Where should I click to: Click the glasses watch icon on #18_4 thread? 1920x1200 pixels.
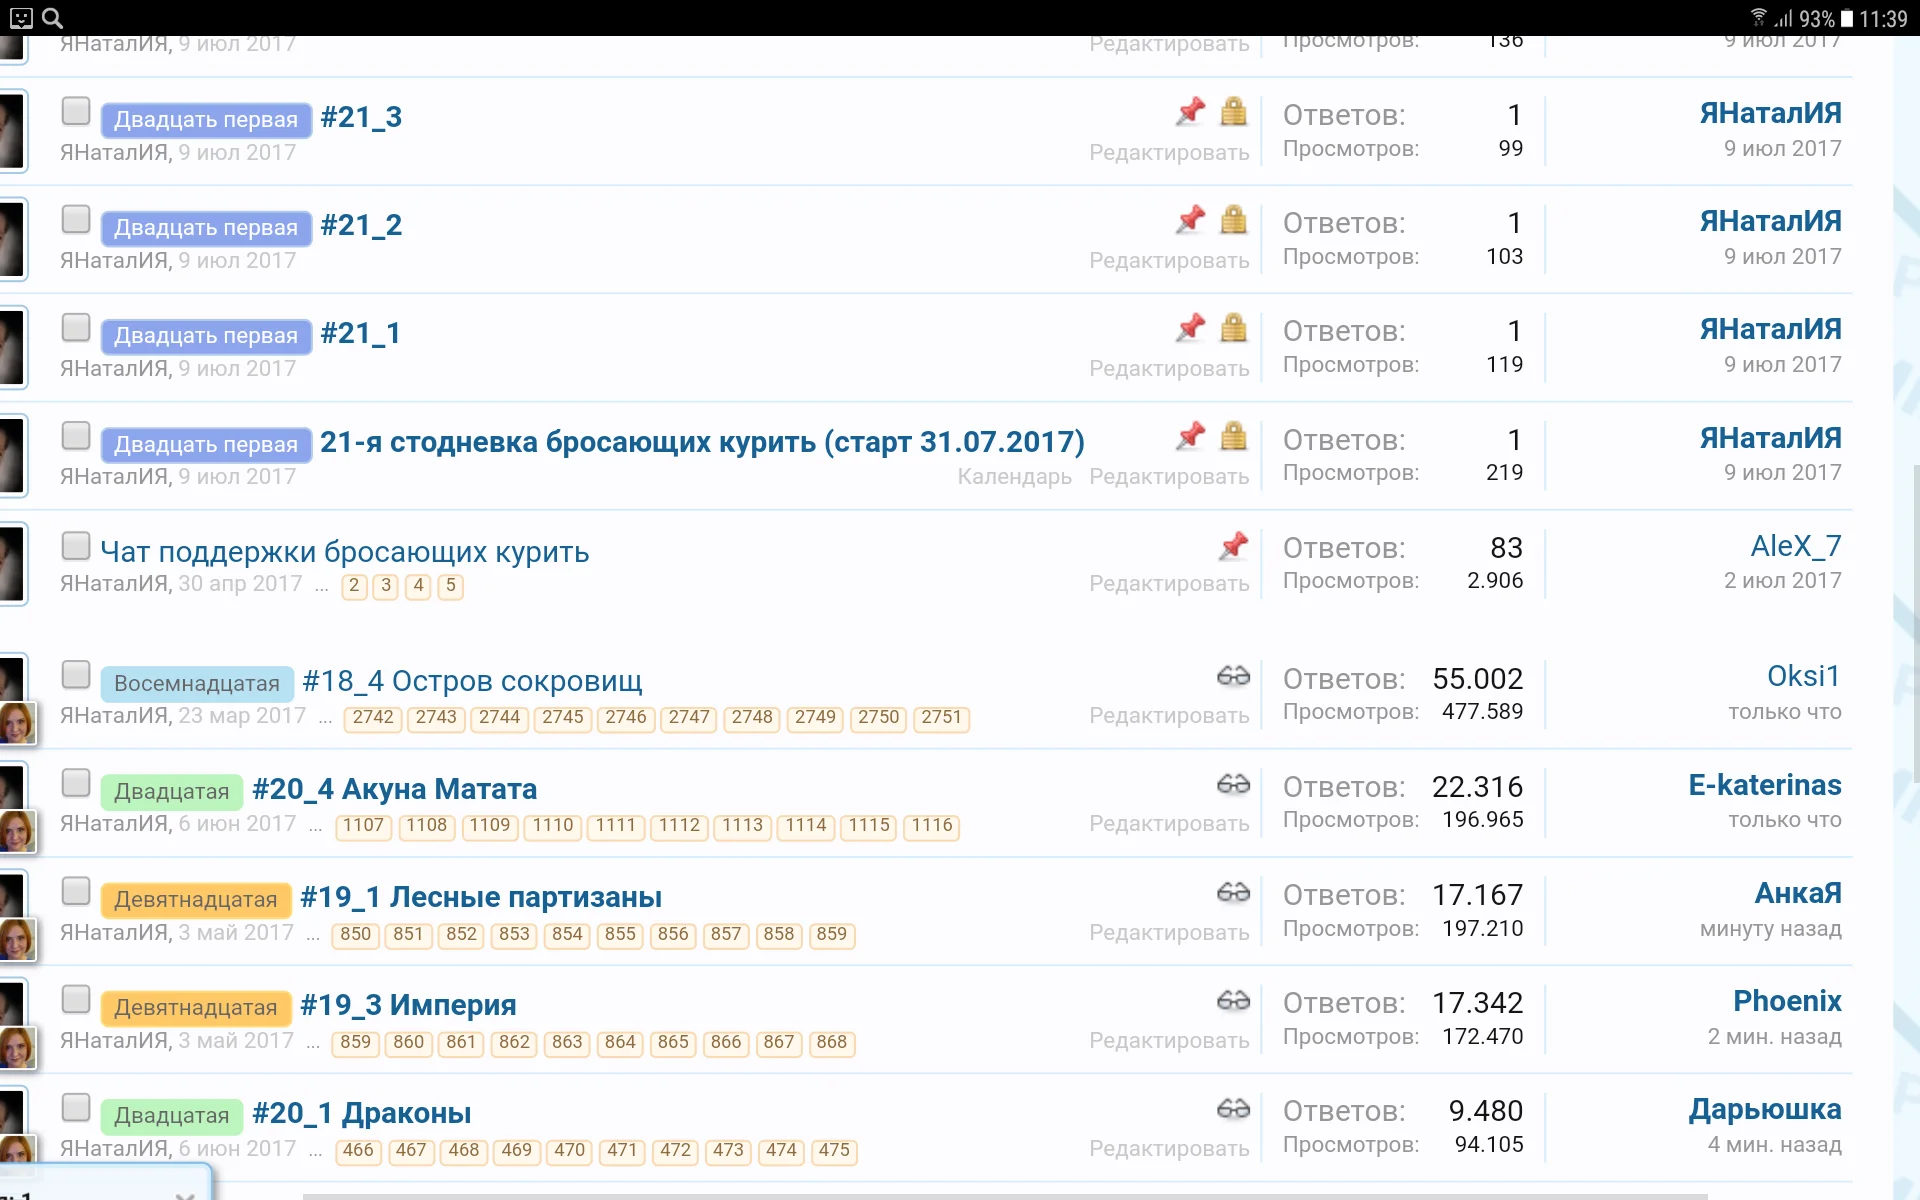[x=1233, y=677]
